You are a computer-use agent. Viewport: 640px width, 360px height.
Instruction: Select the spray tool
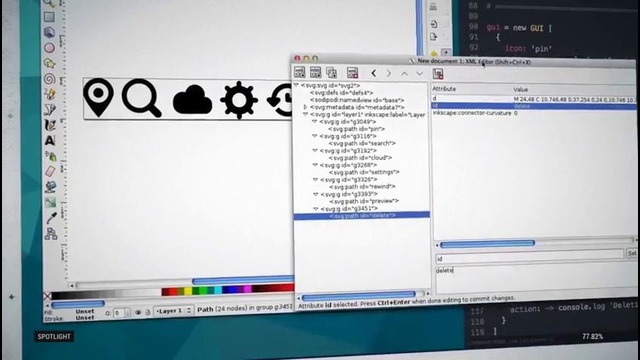pyautogui.click(x=50, y=156)
